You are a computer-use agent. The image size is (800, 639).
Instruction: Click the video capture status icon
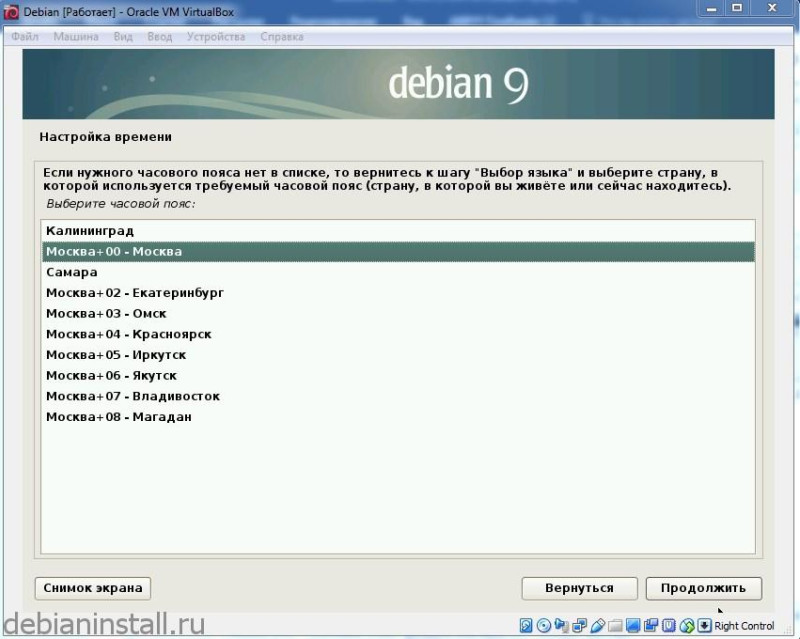(651, 625)
